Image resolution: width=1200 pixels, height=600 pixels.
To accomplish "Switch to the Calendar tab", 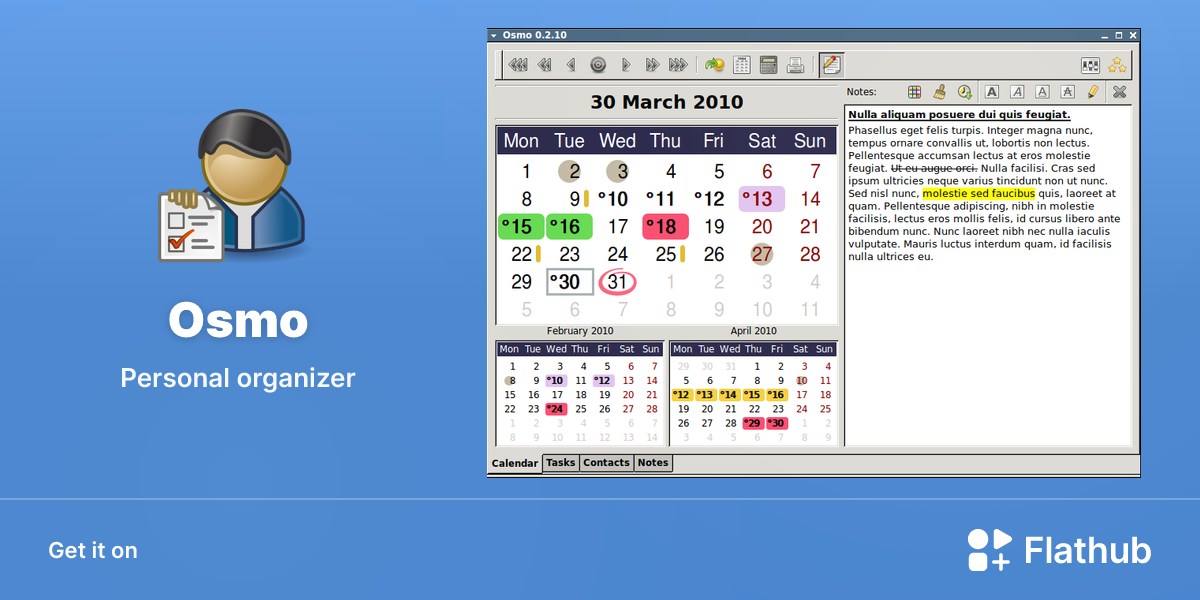I will pyautogui.click(x=515, y=463).
